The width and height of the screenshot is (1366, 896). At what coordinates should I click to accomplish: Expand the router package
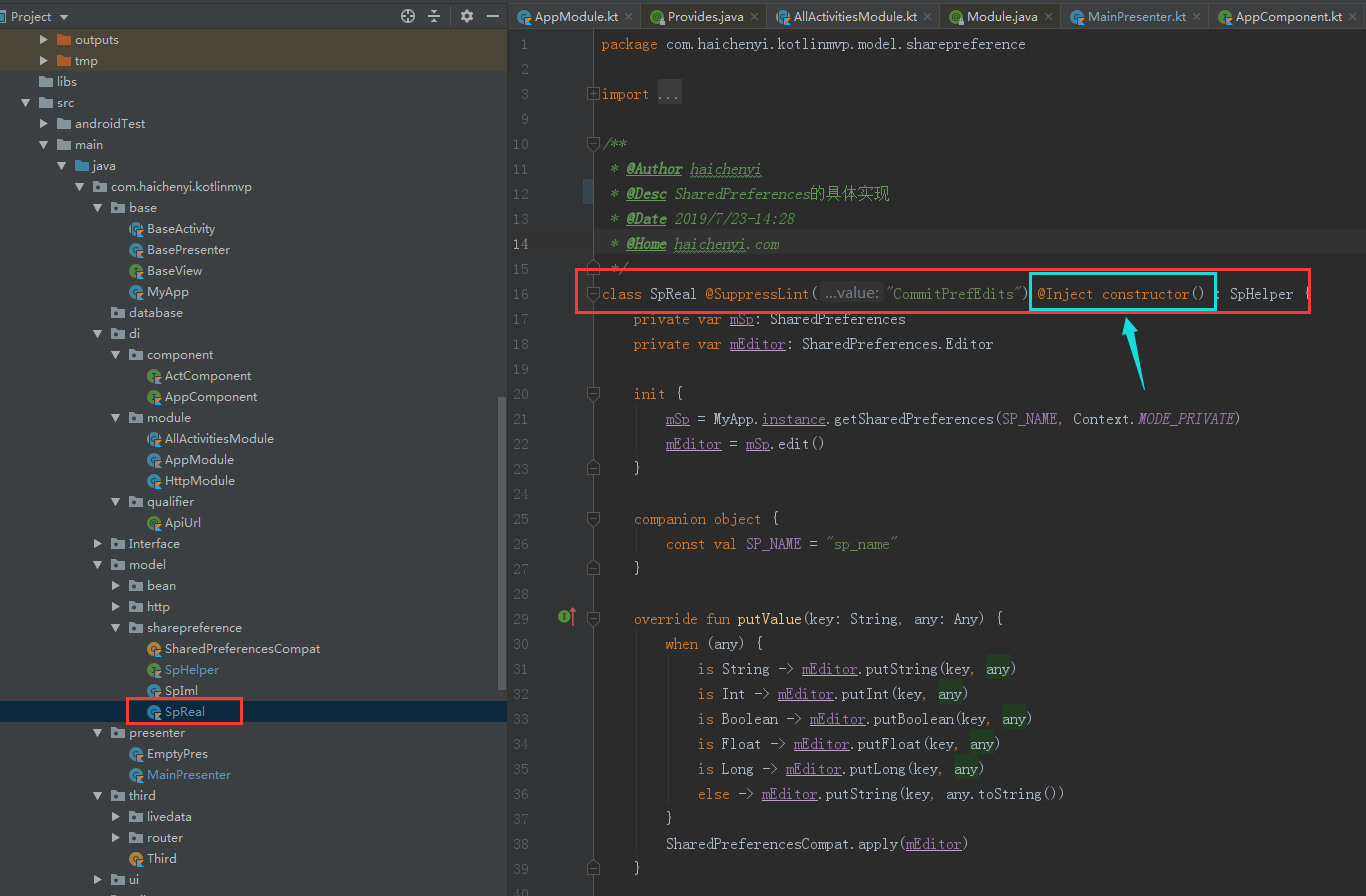115,838
